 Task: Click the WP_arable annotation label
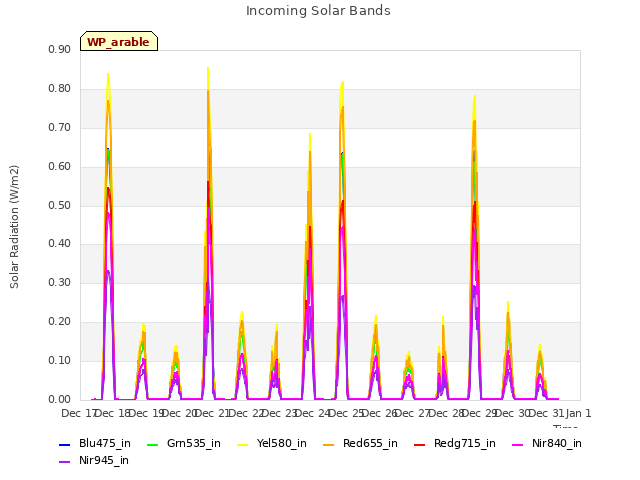click(119, 41)
